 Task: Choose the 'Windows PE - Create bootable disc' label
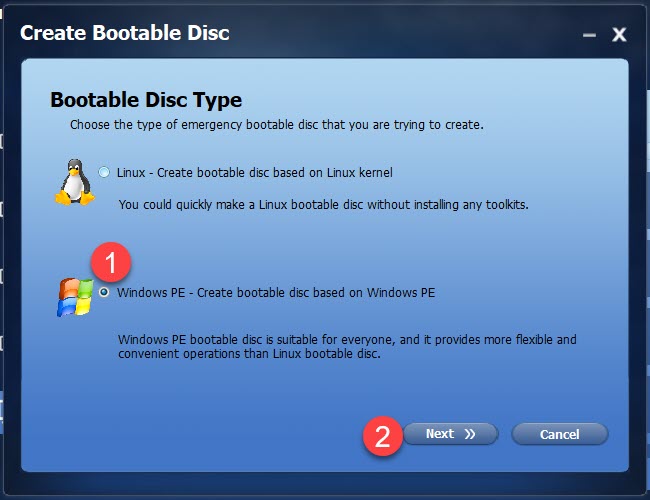276,293
